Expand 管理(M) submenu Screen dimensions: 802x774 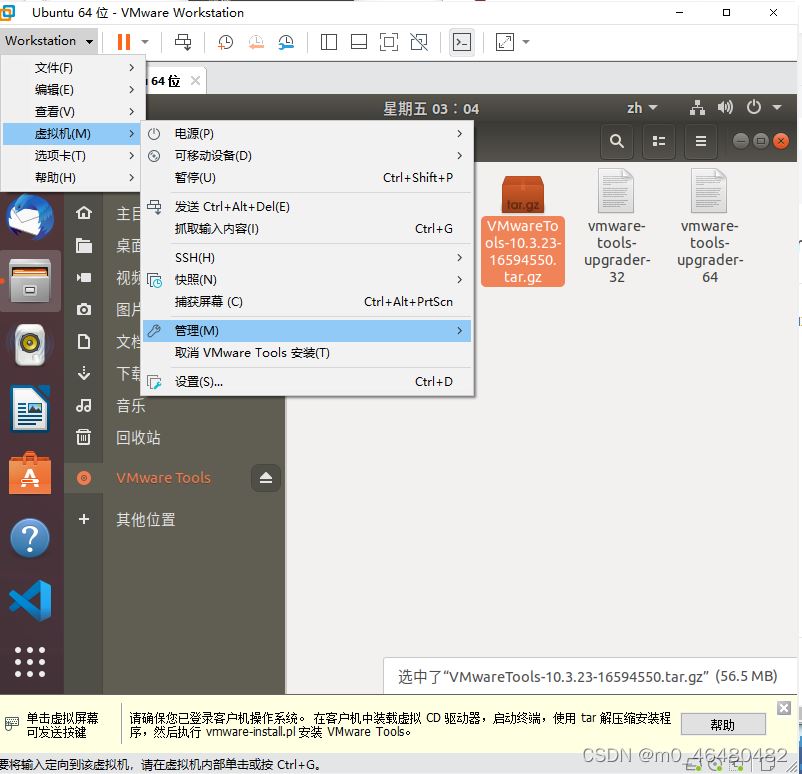click(307, 330)
